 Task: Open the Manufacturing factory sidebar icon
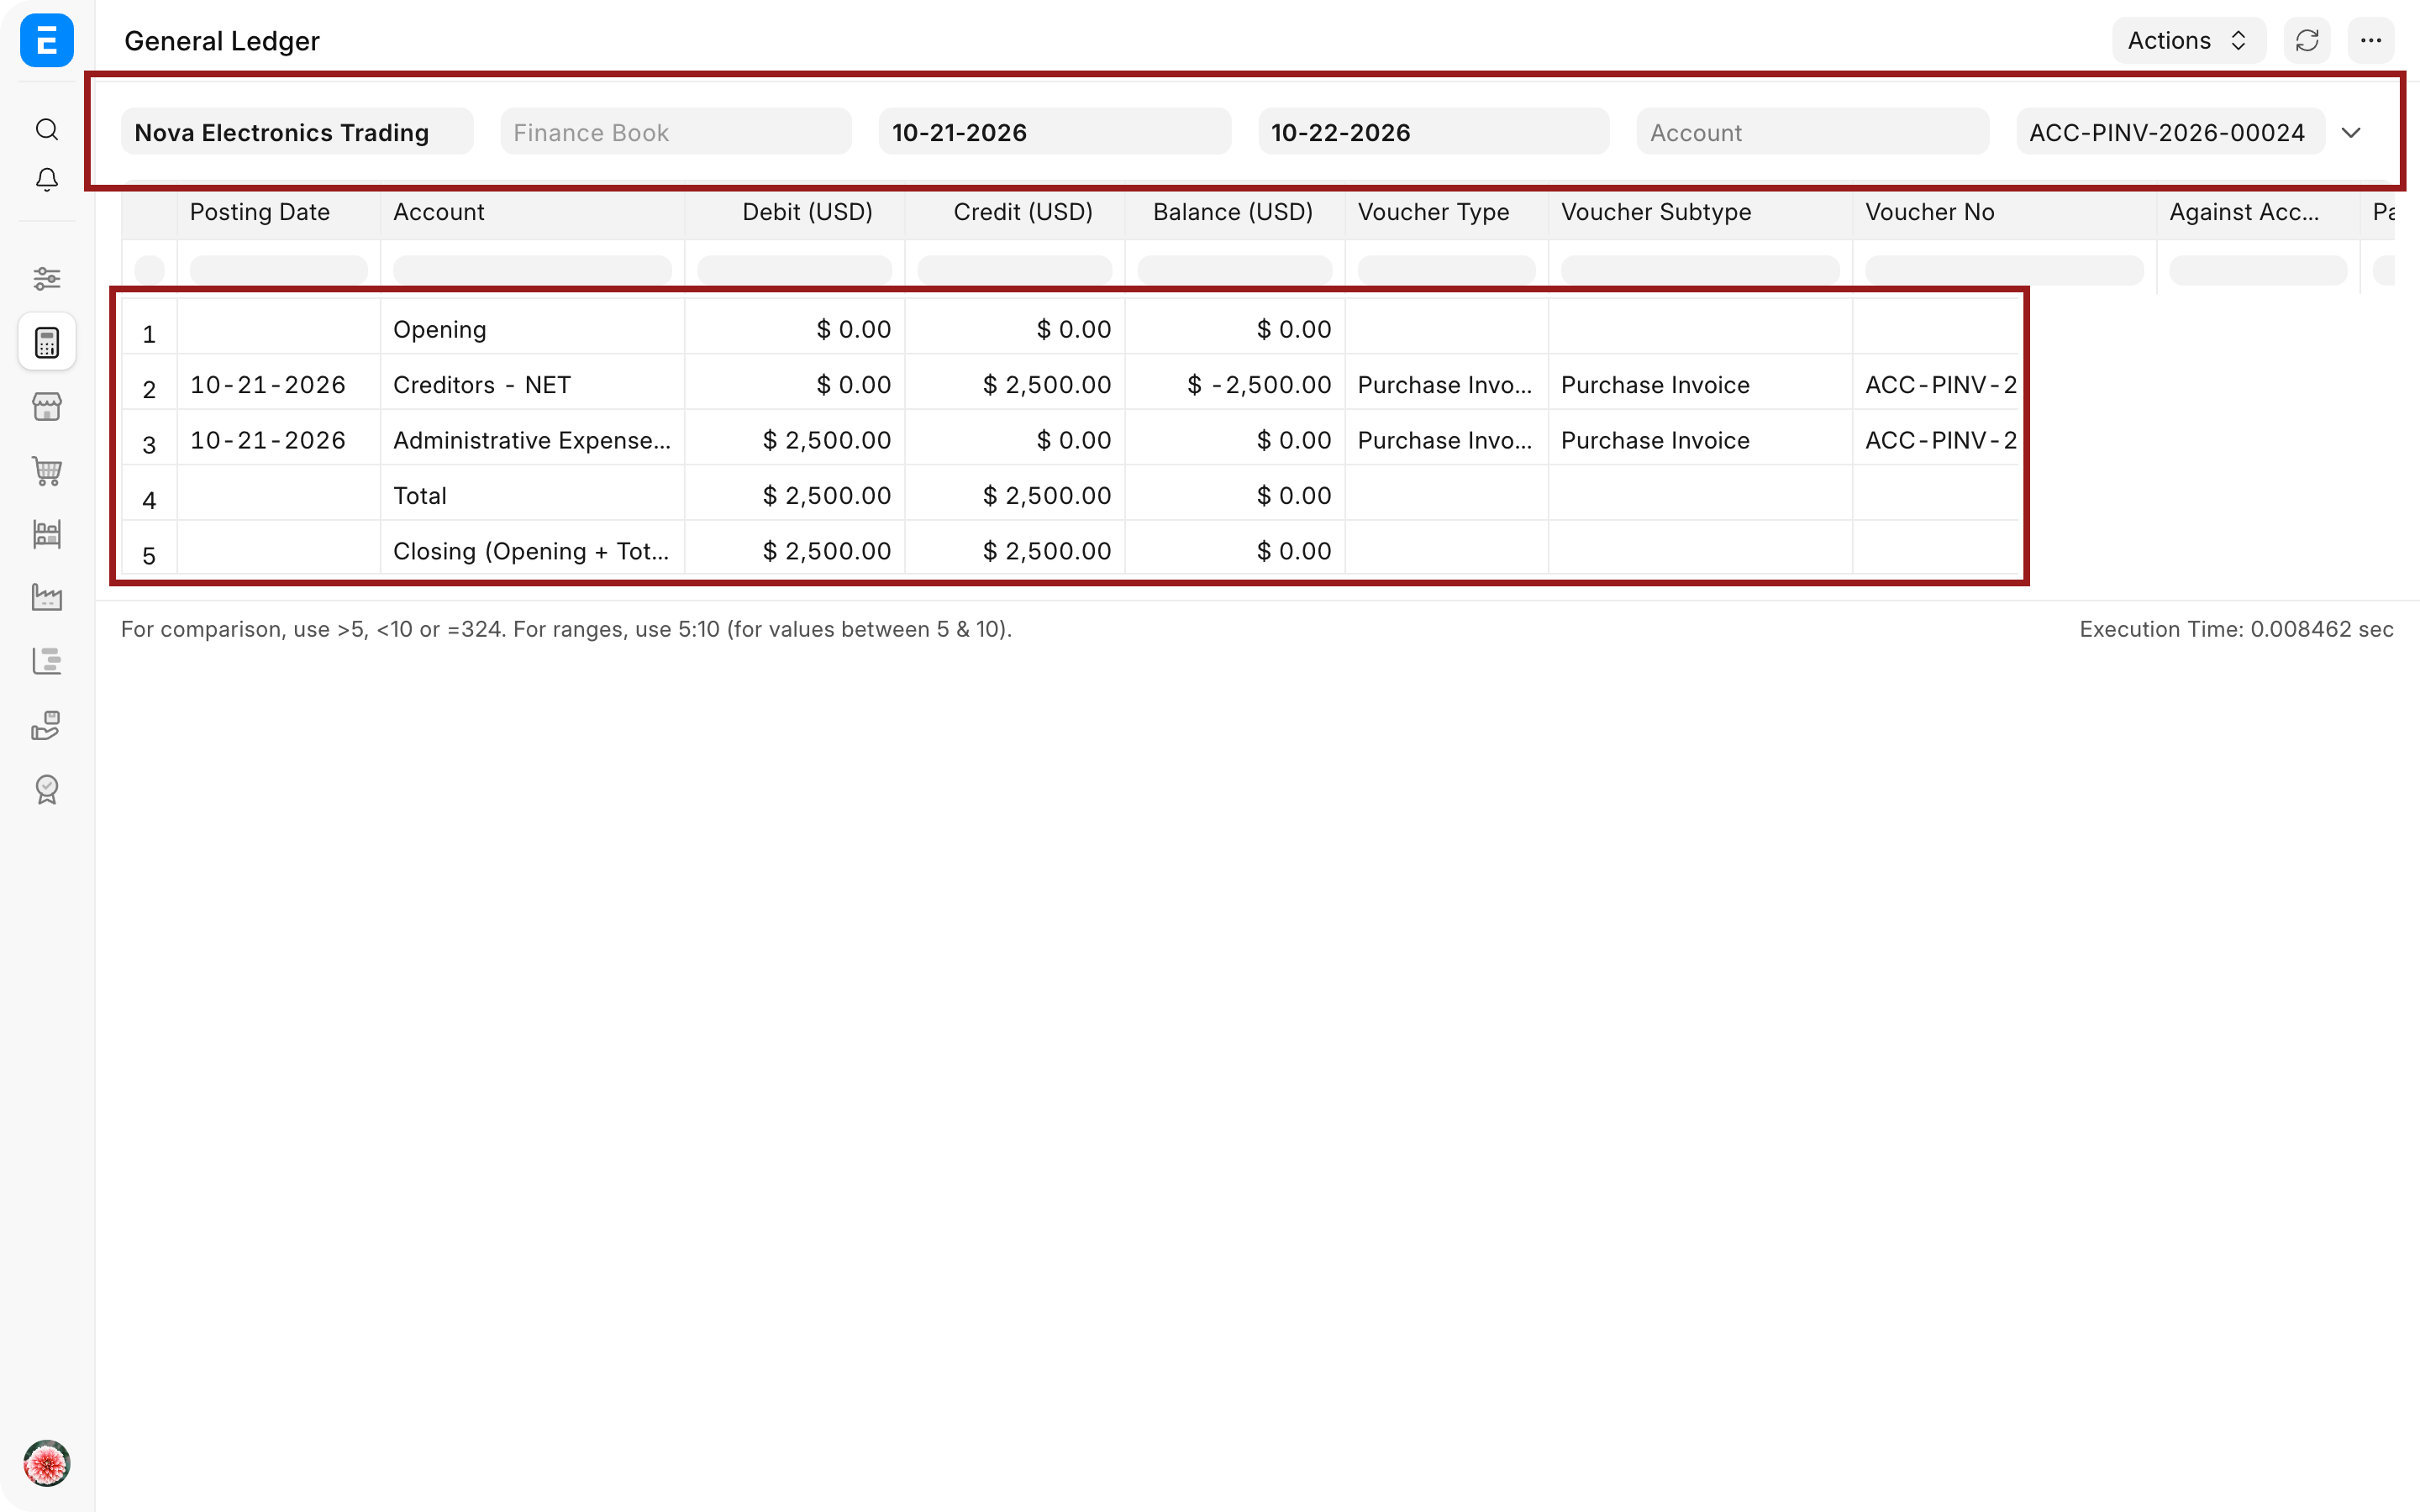pyautogui.click(x=46, y=598)
